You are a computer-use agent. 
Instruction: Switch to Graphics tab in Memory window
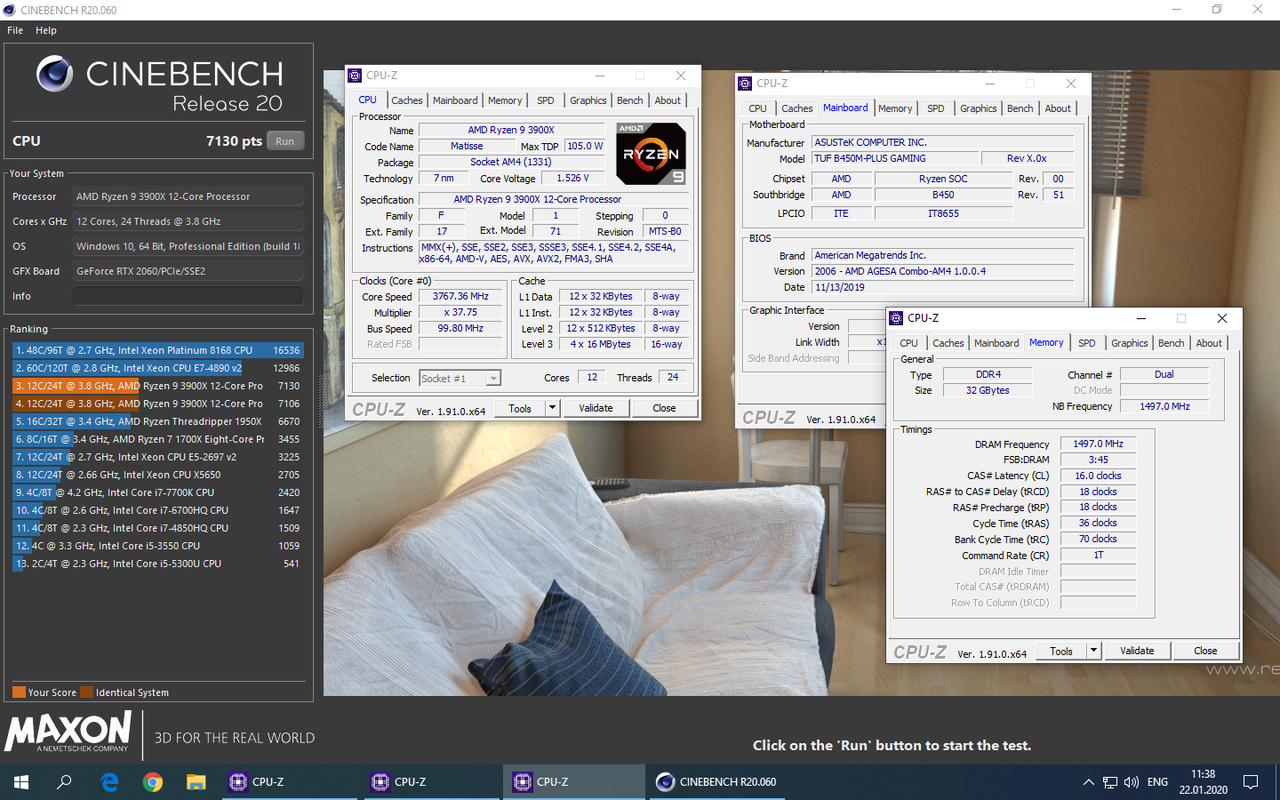[1129, 343]
